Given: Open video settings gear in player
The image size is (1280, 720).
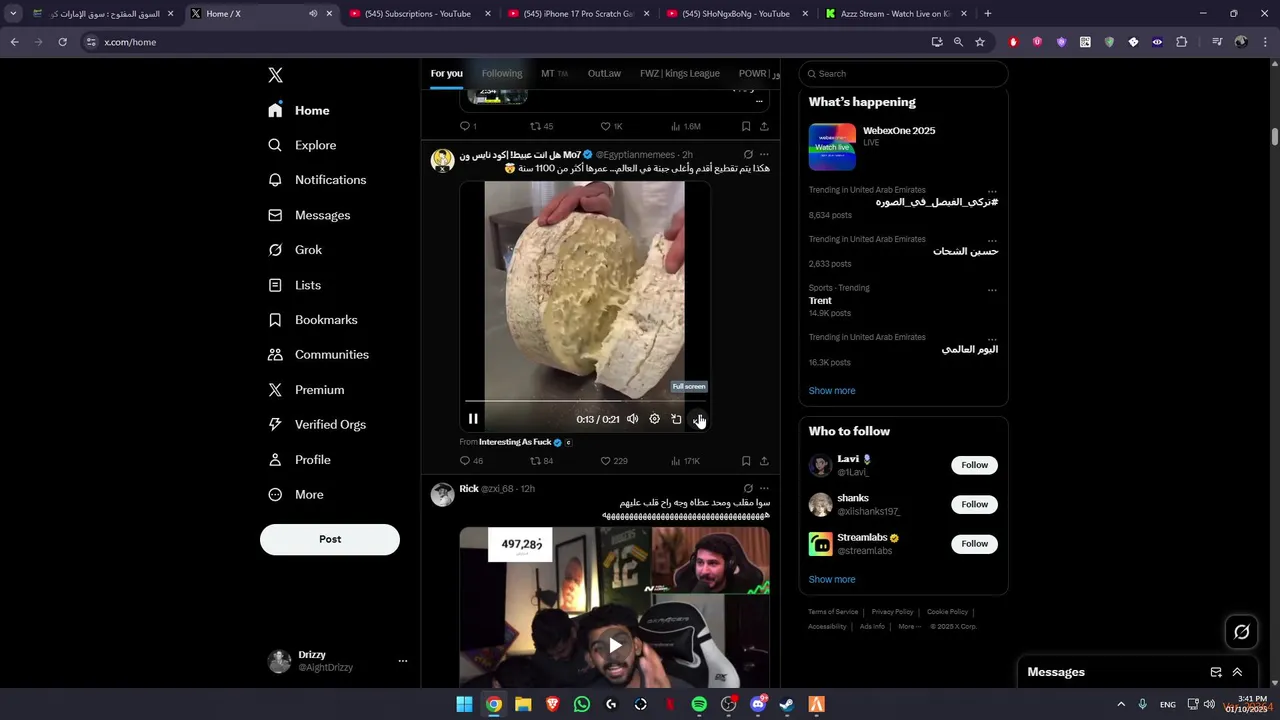Looking at the screenshot, I should click(x=654, y=419).
